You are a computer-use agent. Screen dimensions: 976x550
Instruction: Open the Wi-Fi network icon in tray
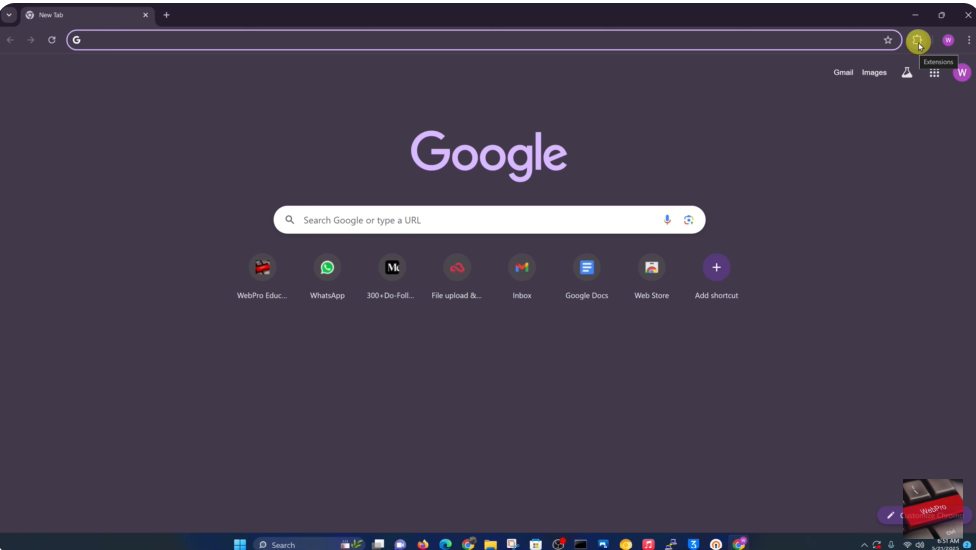(x=908, y=545)
